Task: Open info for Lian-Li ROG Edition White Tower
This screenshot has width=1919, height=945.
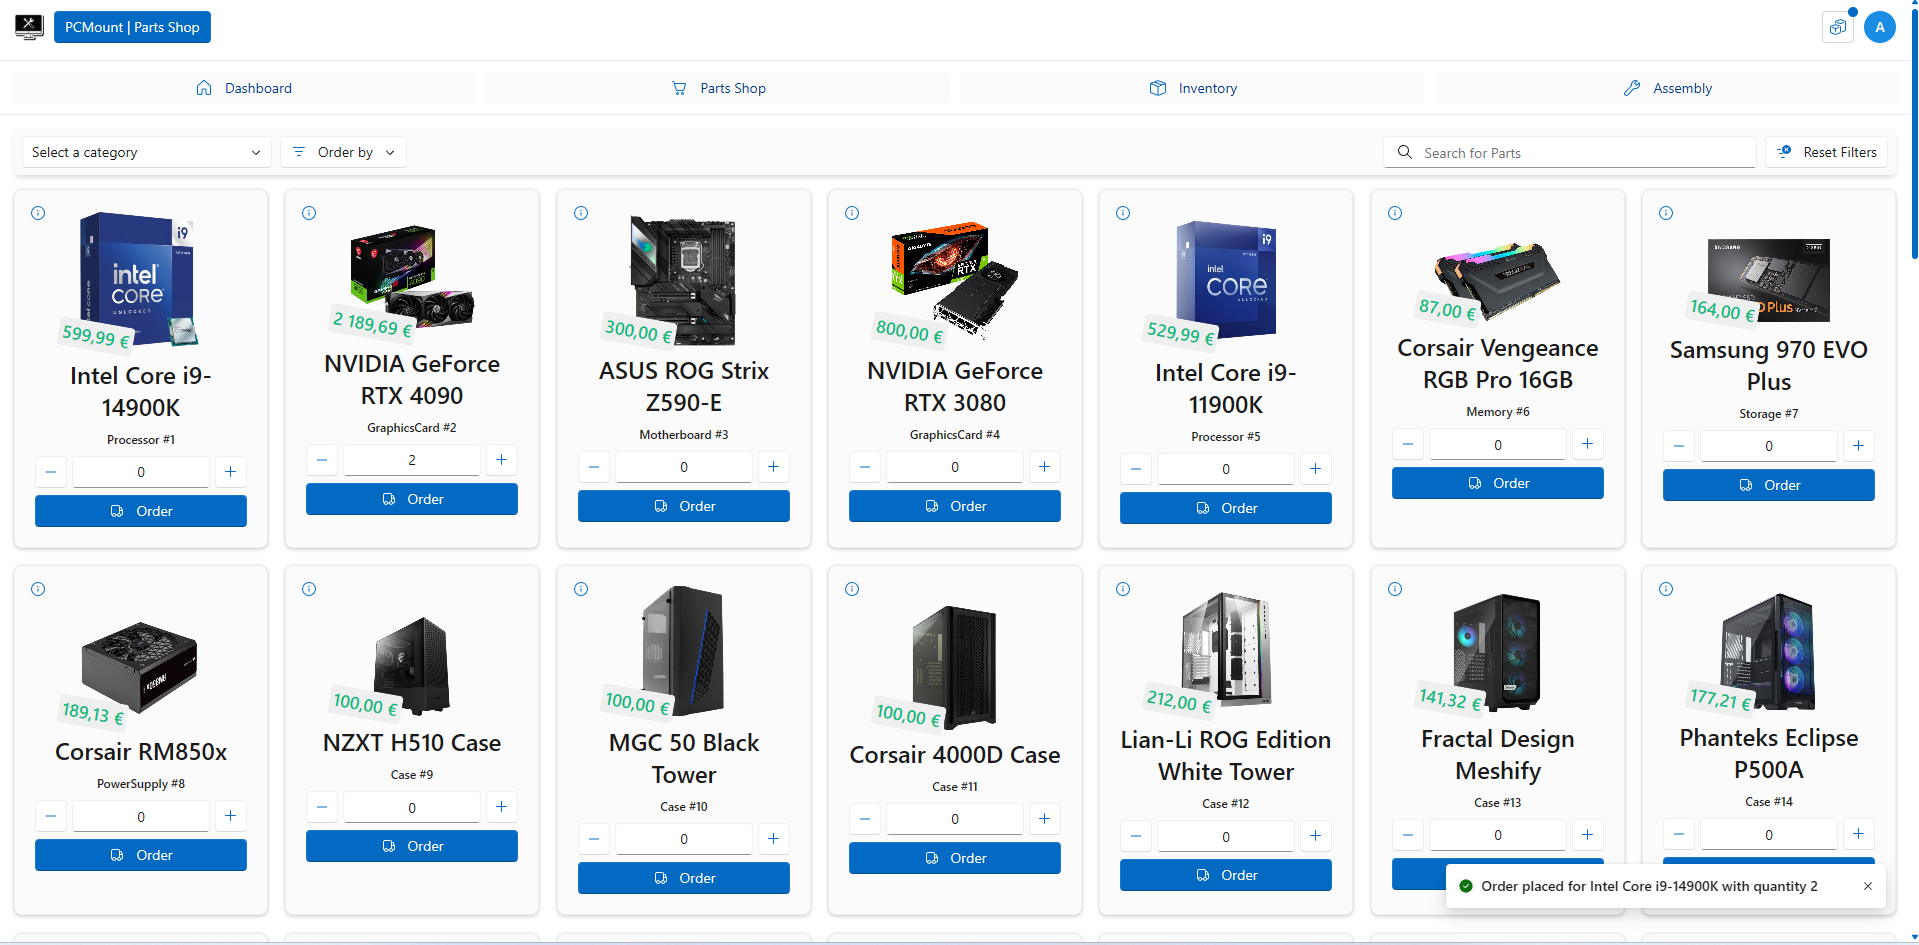Action: point(1123,589)
